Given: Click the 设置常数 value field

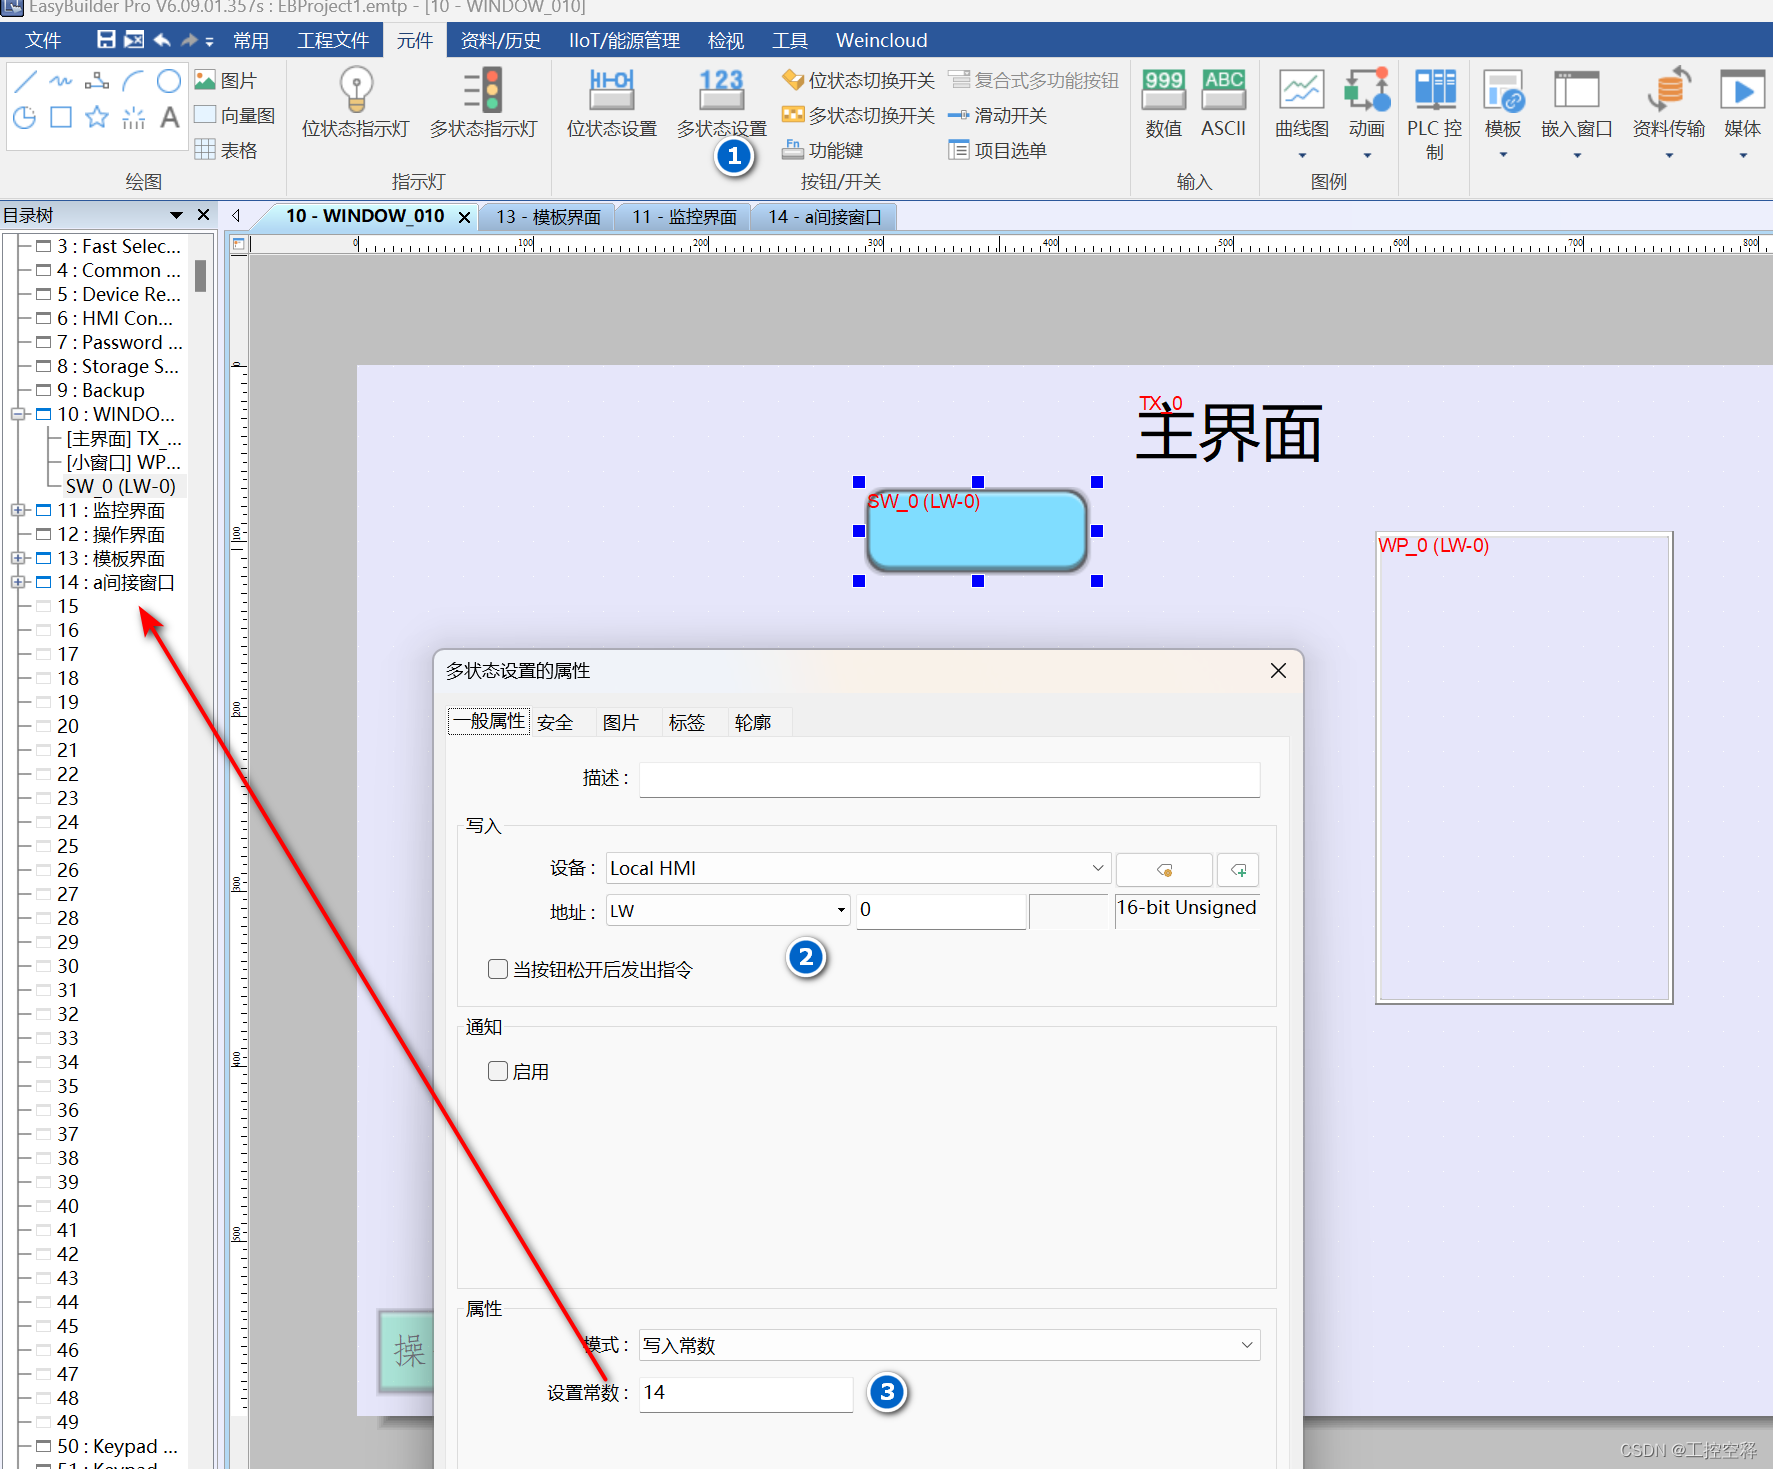Looking at the screenshot, I should [x=746, y=1393].
